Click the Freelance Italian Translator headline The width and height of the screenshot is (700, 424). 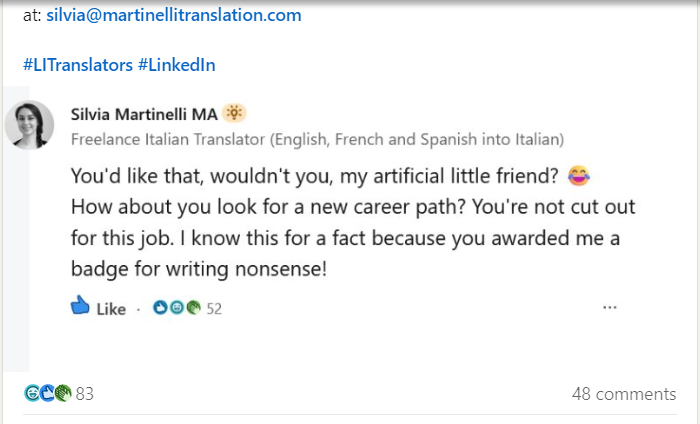pos(317,139)
